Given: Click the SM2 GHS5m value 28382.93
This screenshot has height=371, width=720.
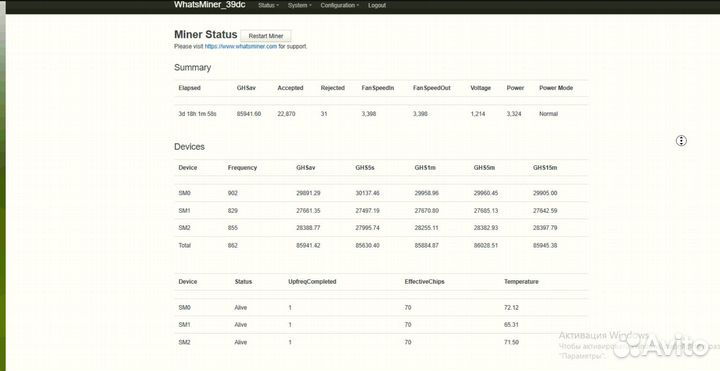Looking at the screenshot, I should tap(486, 228).
